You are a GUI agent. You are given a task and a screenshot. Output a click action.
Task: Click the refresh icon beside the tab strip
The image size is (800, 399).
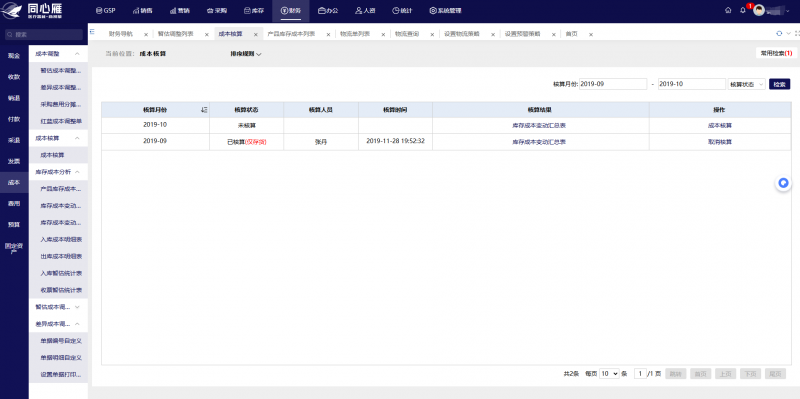click(779, 34)
